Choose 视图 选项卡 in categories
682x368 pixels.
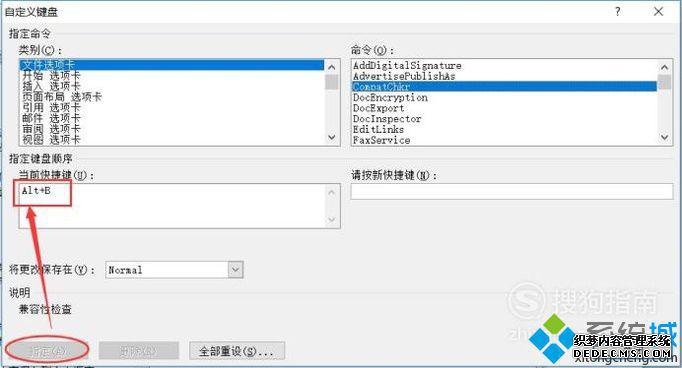[x=51, y=140]
